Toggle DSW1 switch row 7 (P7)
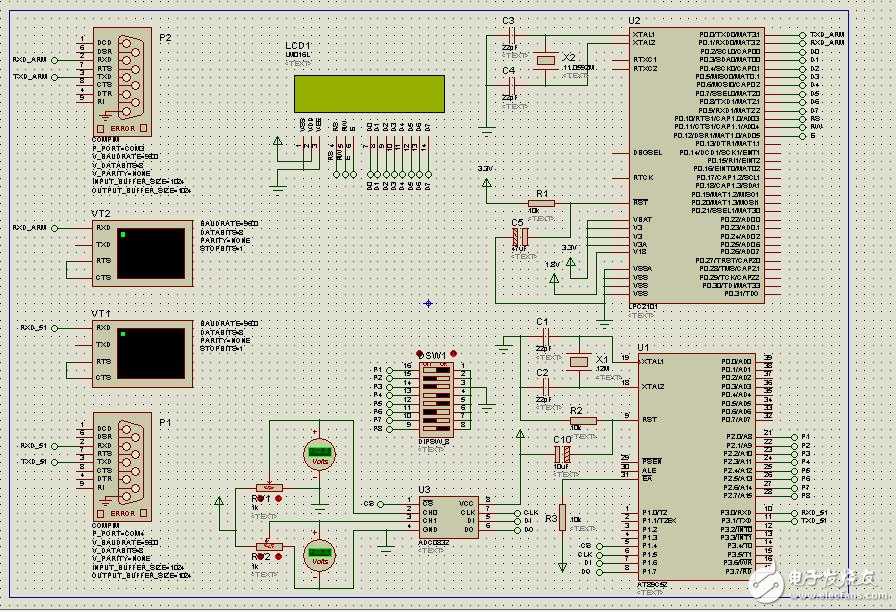 [437, 419]
